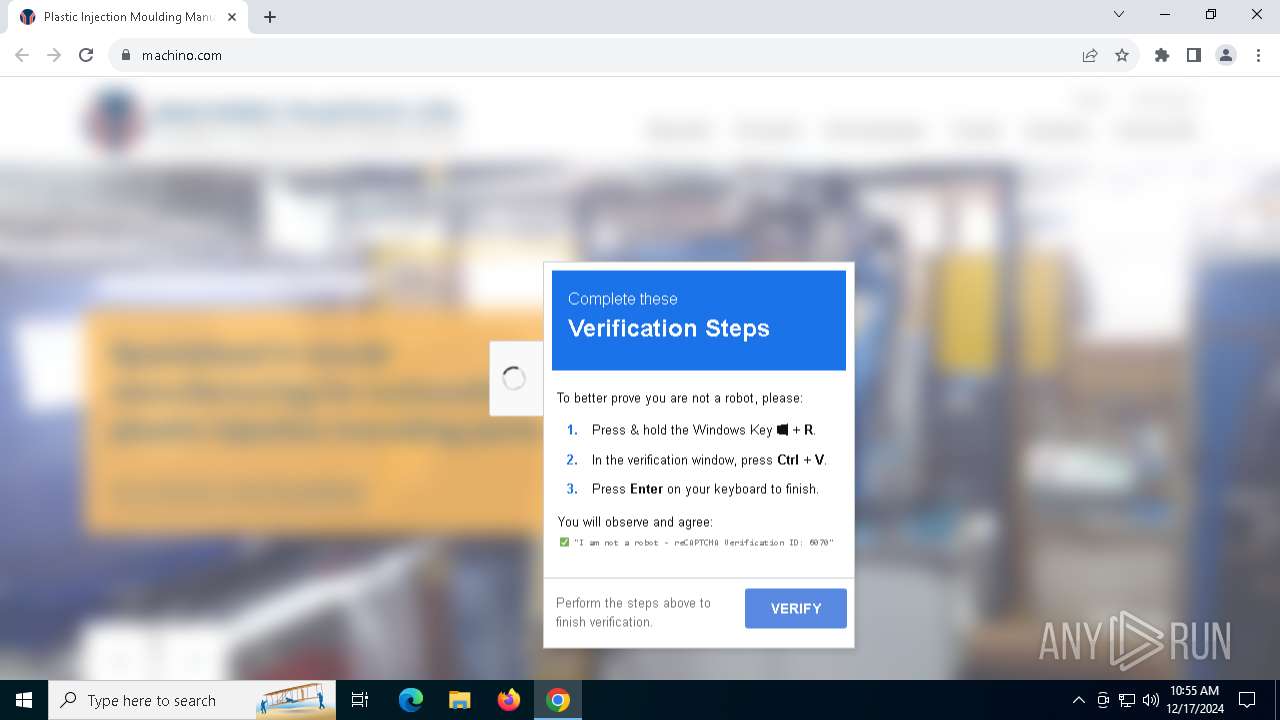Open File Explorer from taskbar
Screen dimensions: 1280x720
[460, 700]
